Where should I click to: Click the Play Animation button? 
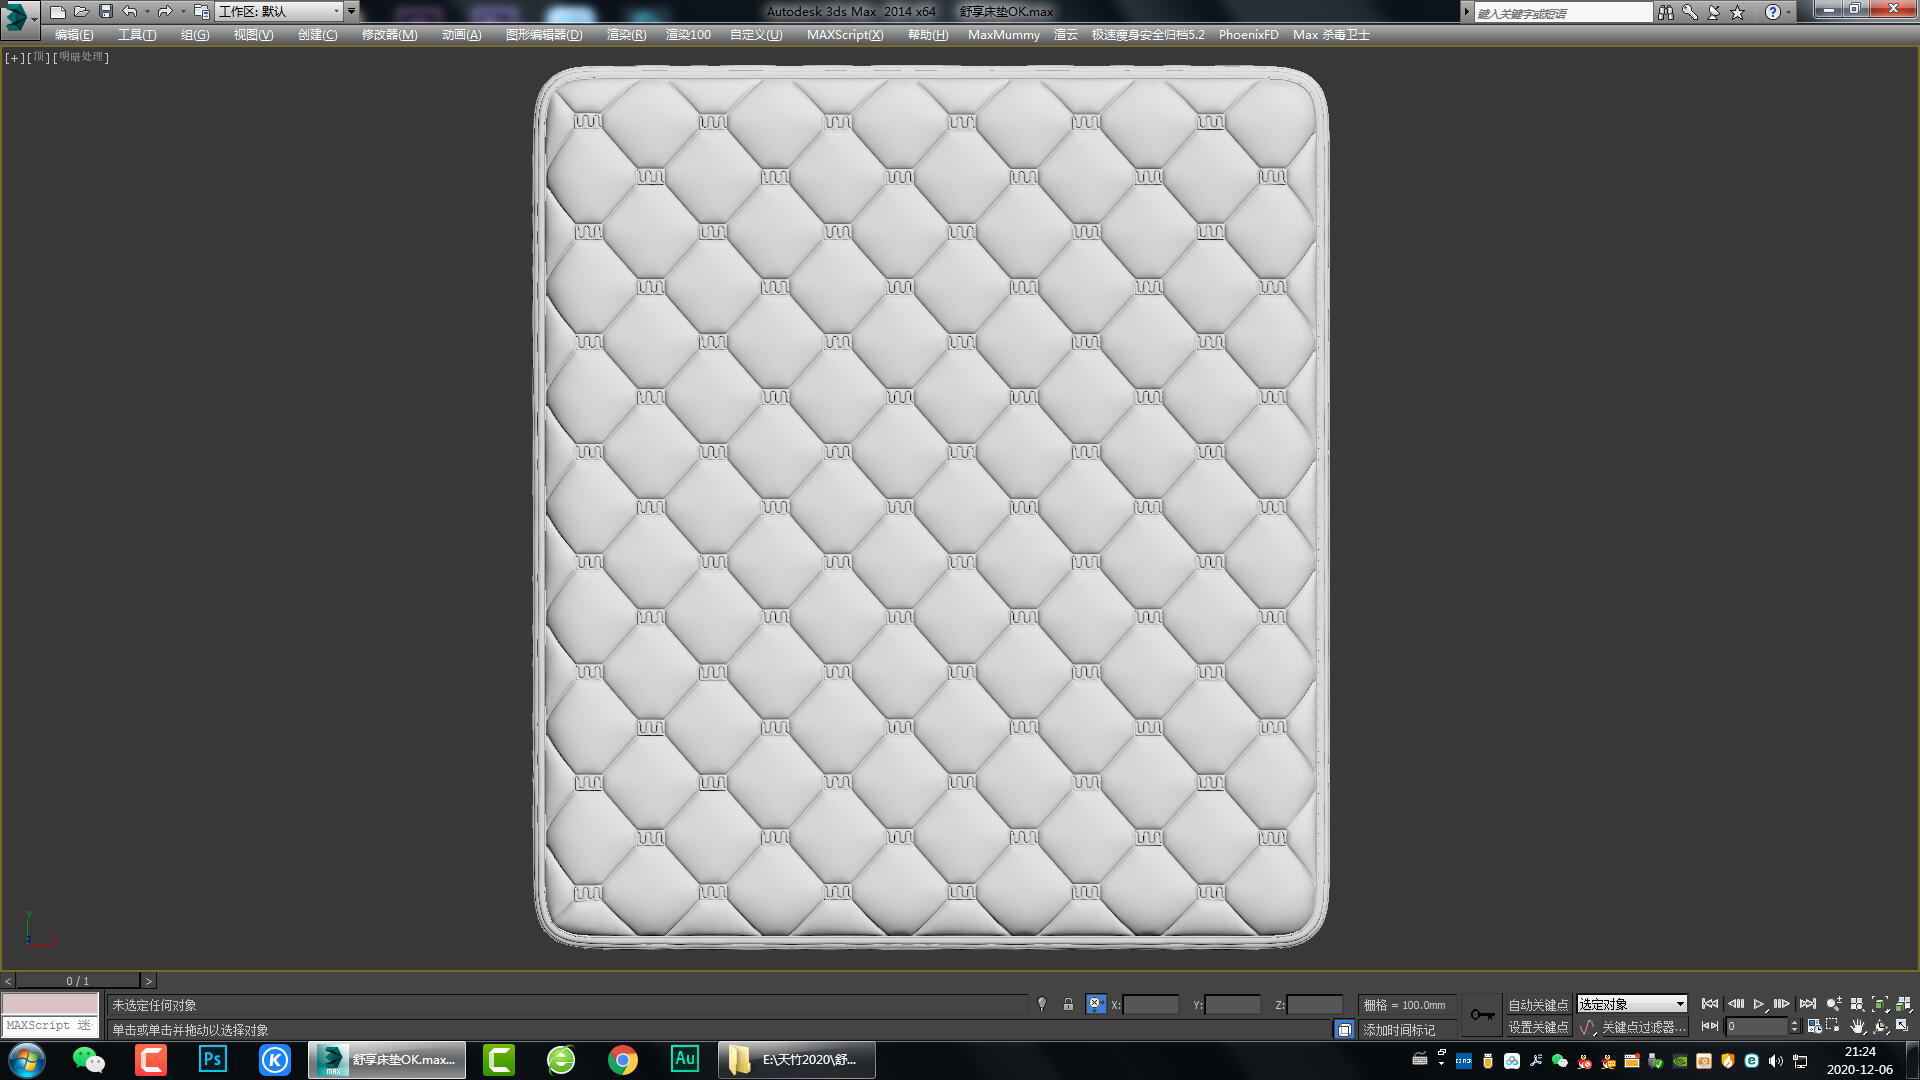(1758, 1004)
